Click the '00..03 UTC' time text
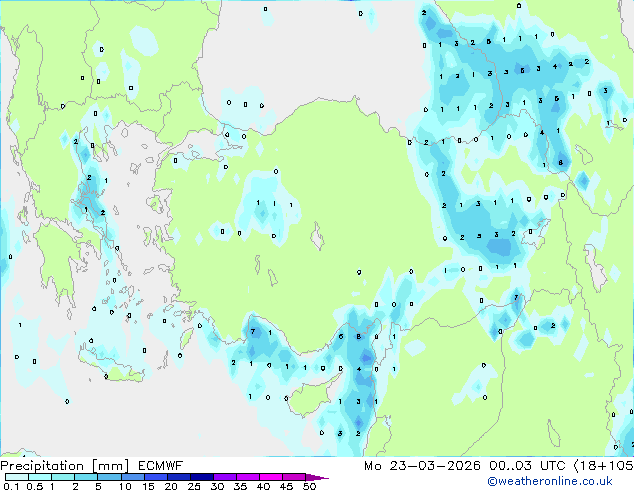This screenshot has width=634, height=490. 527,466
